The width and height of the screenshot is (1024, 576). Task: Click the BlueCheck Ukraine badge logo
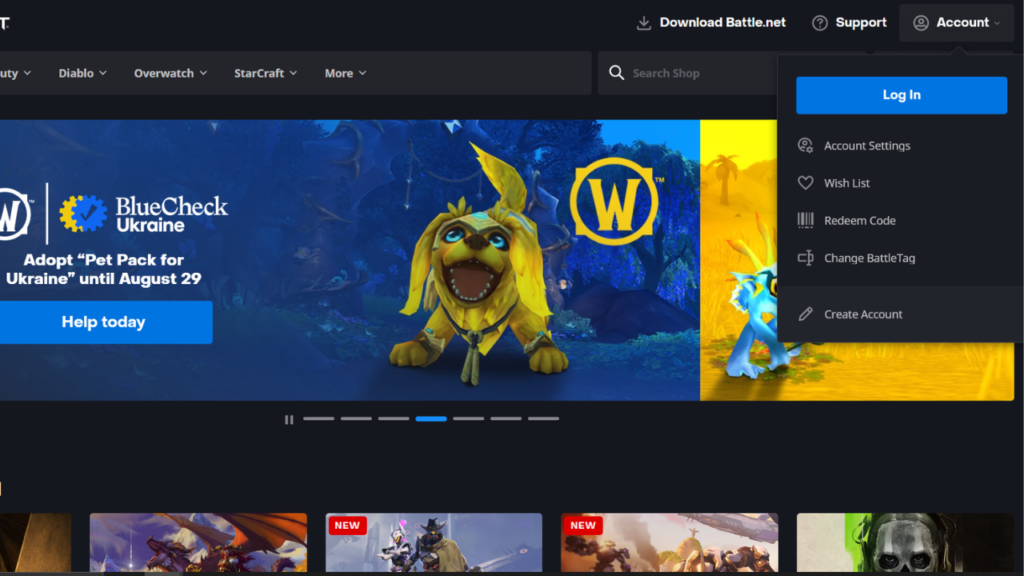click(83, 214)
